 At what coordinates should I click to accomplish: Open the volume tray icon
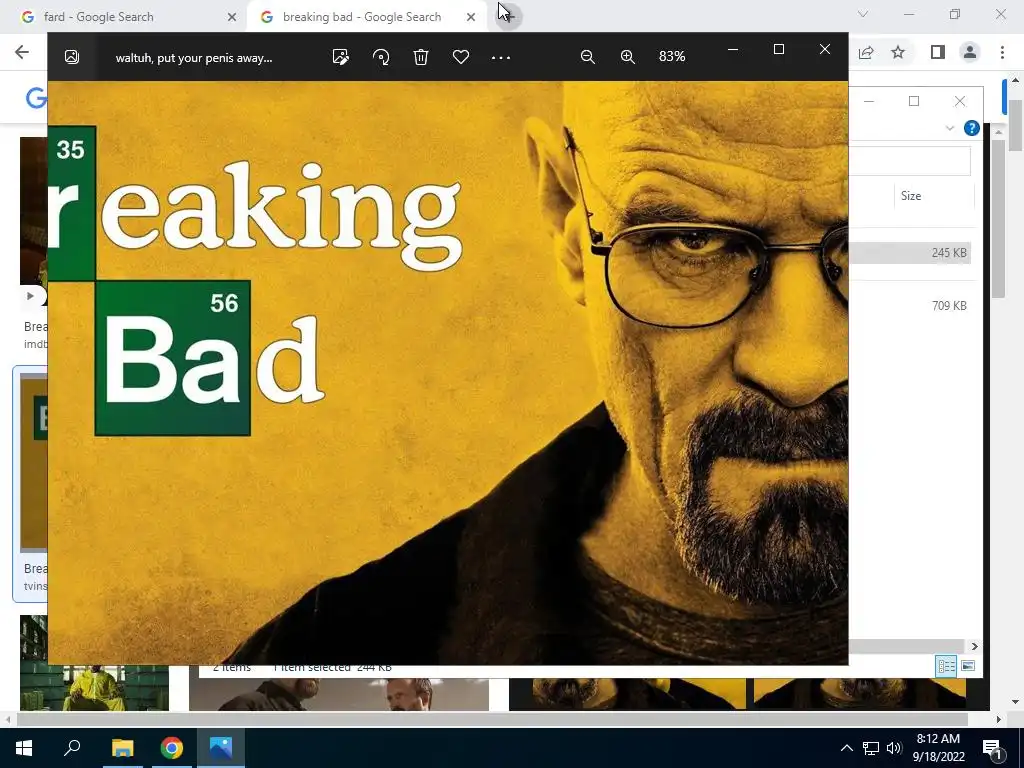(894, 748)
